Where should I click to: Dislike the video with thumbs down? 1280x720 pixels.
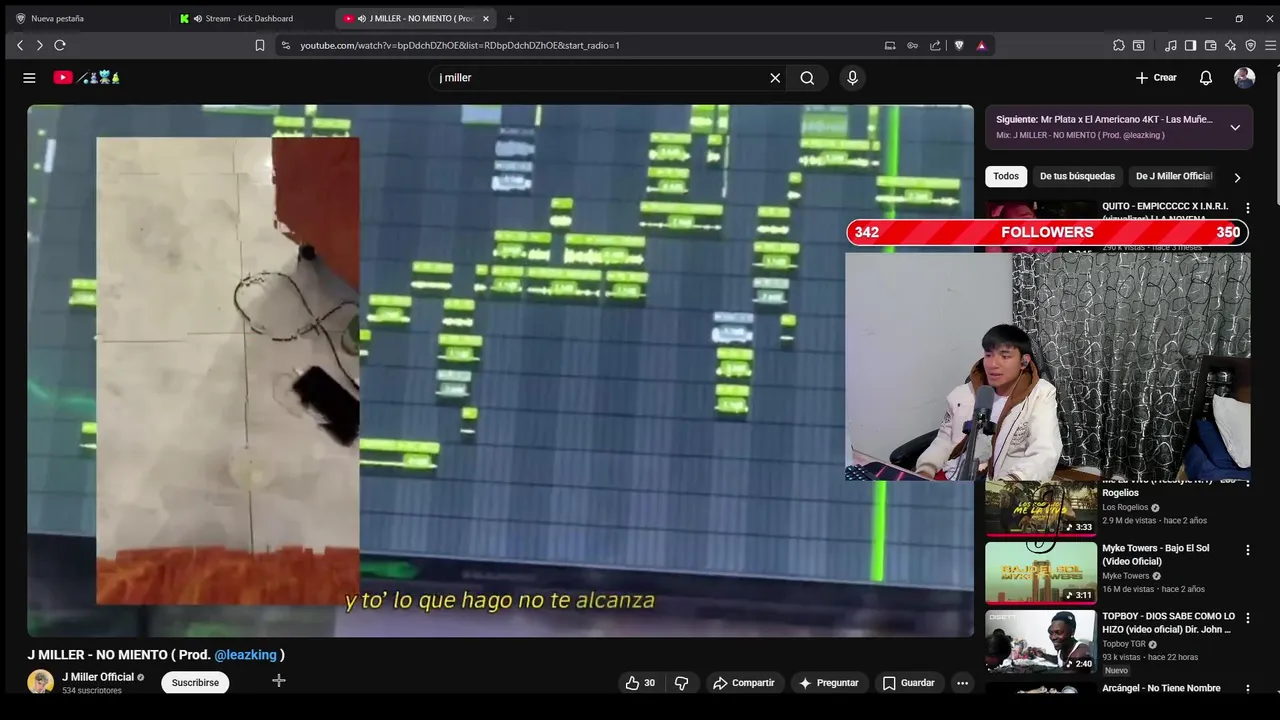coord(682,683)
